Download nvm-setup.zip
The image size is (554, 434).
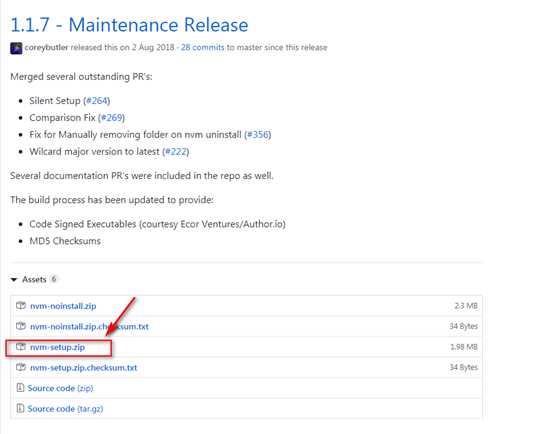(58, 347)
